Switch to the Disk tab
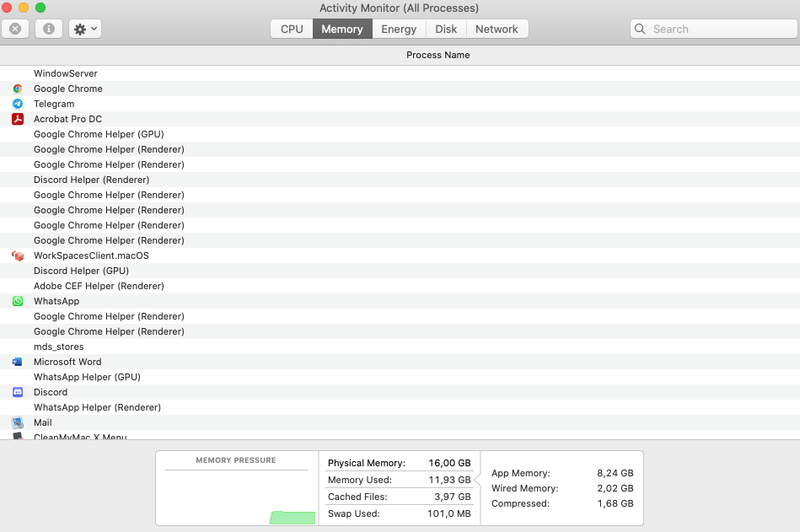This screenshot has height=532, width=800. (x=446, y=29)
